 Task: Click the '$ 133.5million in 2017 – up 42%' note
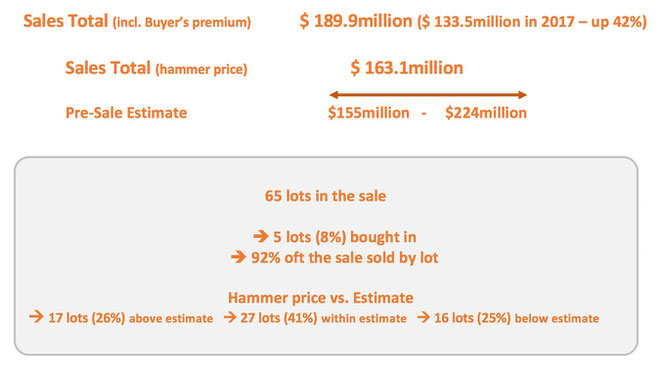(x=532, y=22)
